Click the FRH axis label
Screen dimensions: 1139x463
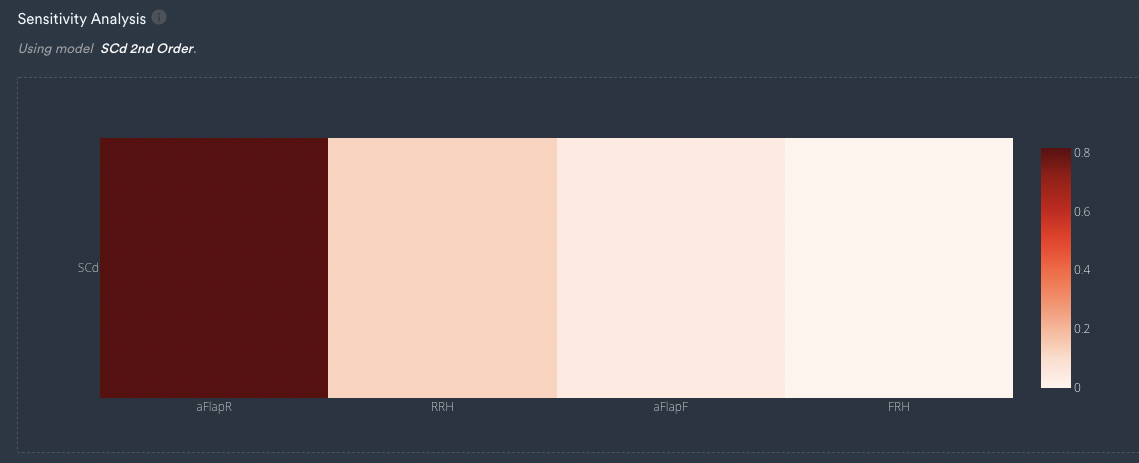(x=899, y=407)
